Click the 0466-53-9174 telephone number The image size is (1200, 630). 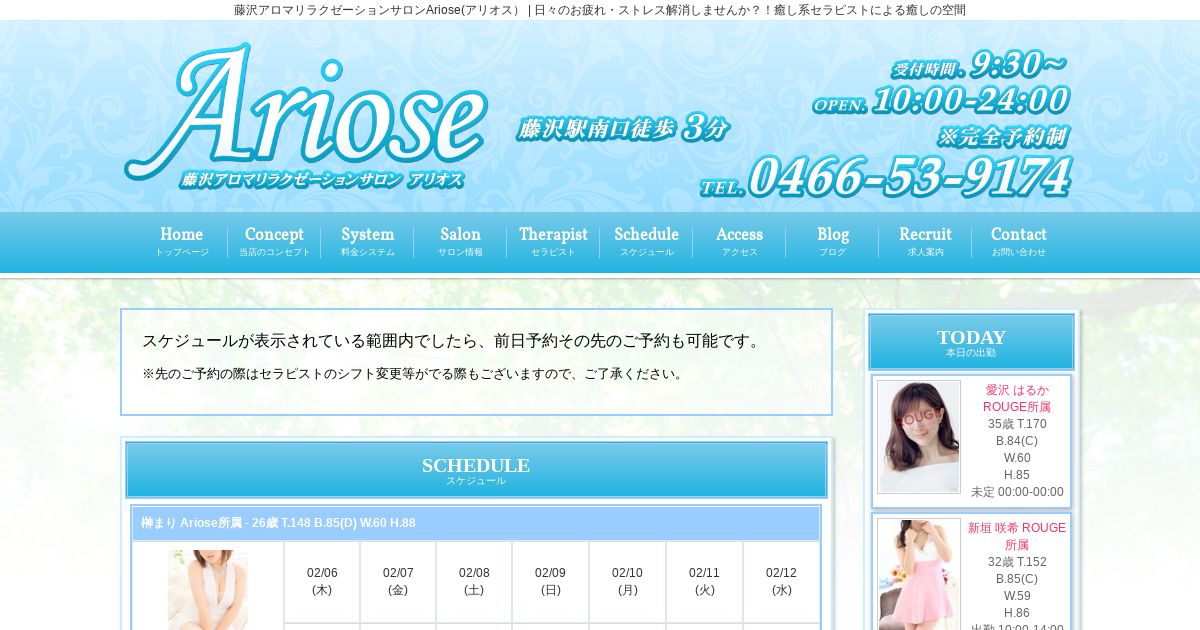pos(909,177)
